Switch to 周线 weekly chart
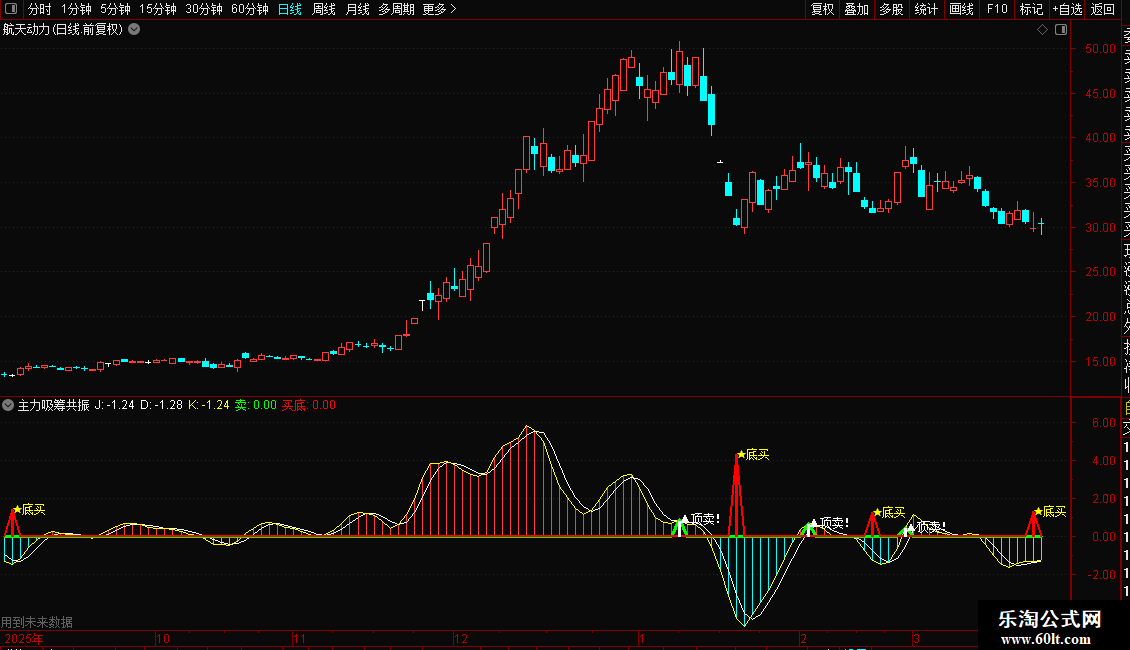Screen dimensions: 1130x650 pos(324,9)
